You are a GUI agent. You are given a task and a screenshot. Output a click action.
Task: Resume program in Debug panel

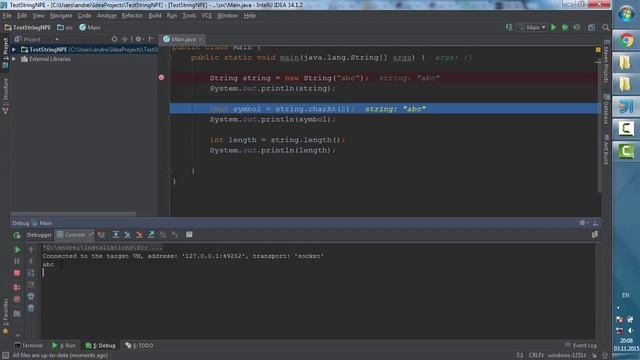coord(17,249)
